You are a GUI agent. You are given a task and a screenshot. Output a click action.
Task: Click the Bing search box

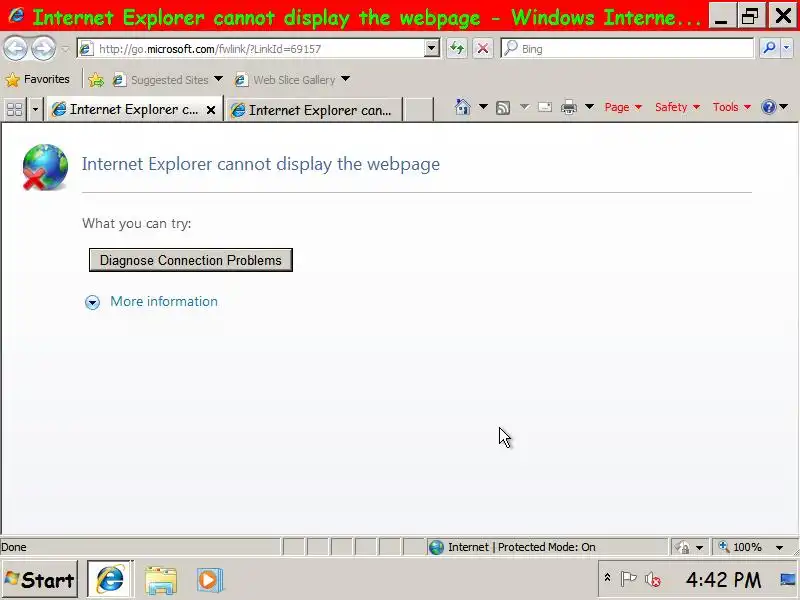[627, 49]
